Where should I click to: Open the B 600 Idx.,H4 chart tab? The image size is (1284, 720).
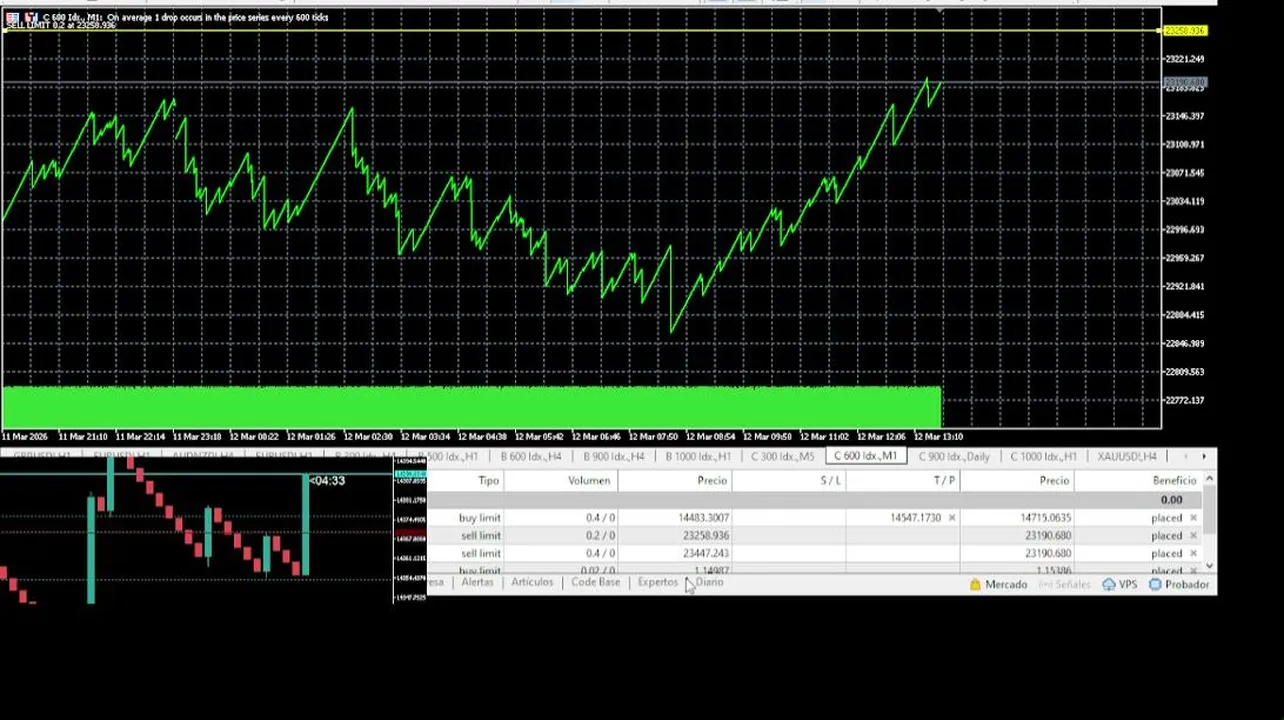(530, 457)
